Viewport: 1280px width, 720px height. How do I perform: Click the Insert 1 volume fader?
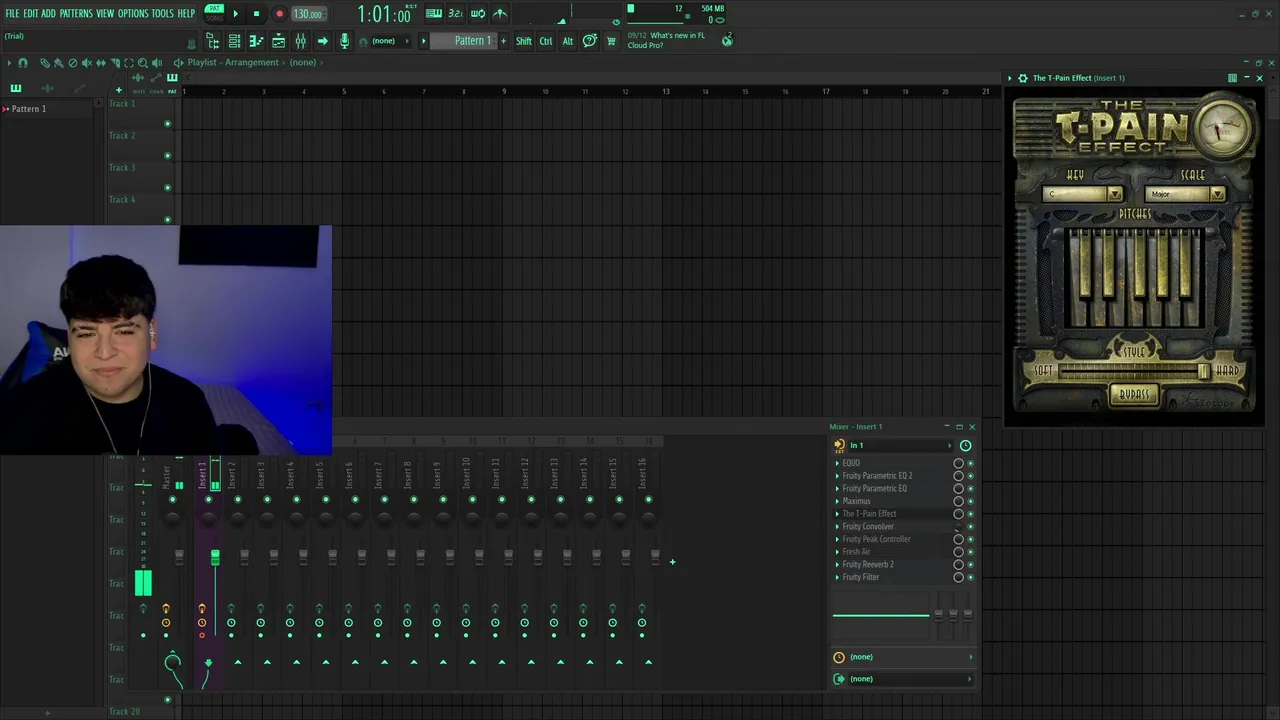pos(215,558)
